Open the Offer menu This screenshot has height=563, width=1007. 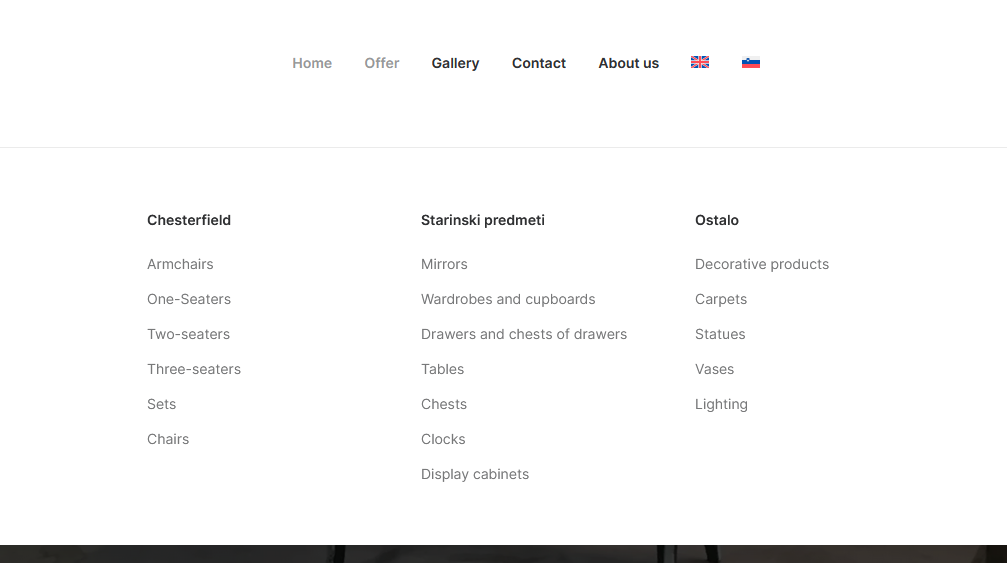point(381,63)
